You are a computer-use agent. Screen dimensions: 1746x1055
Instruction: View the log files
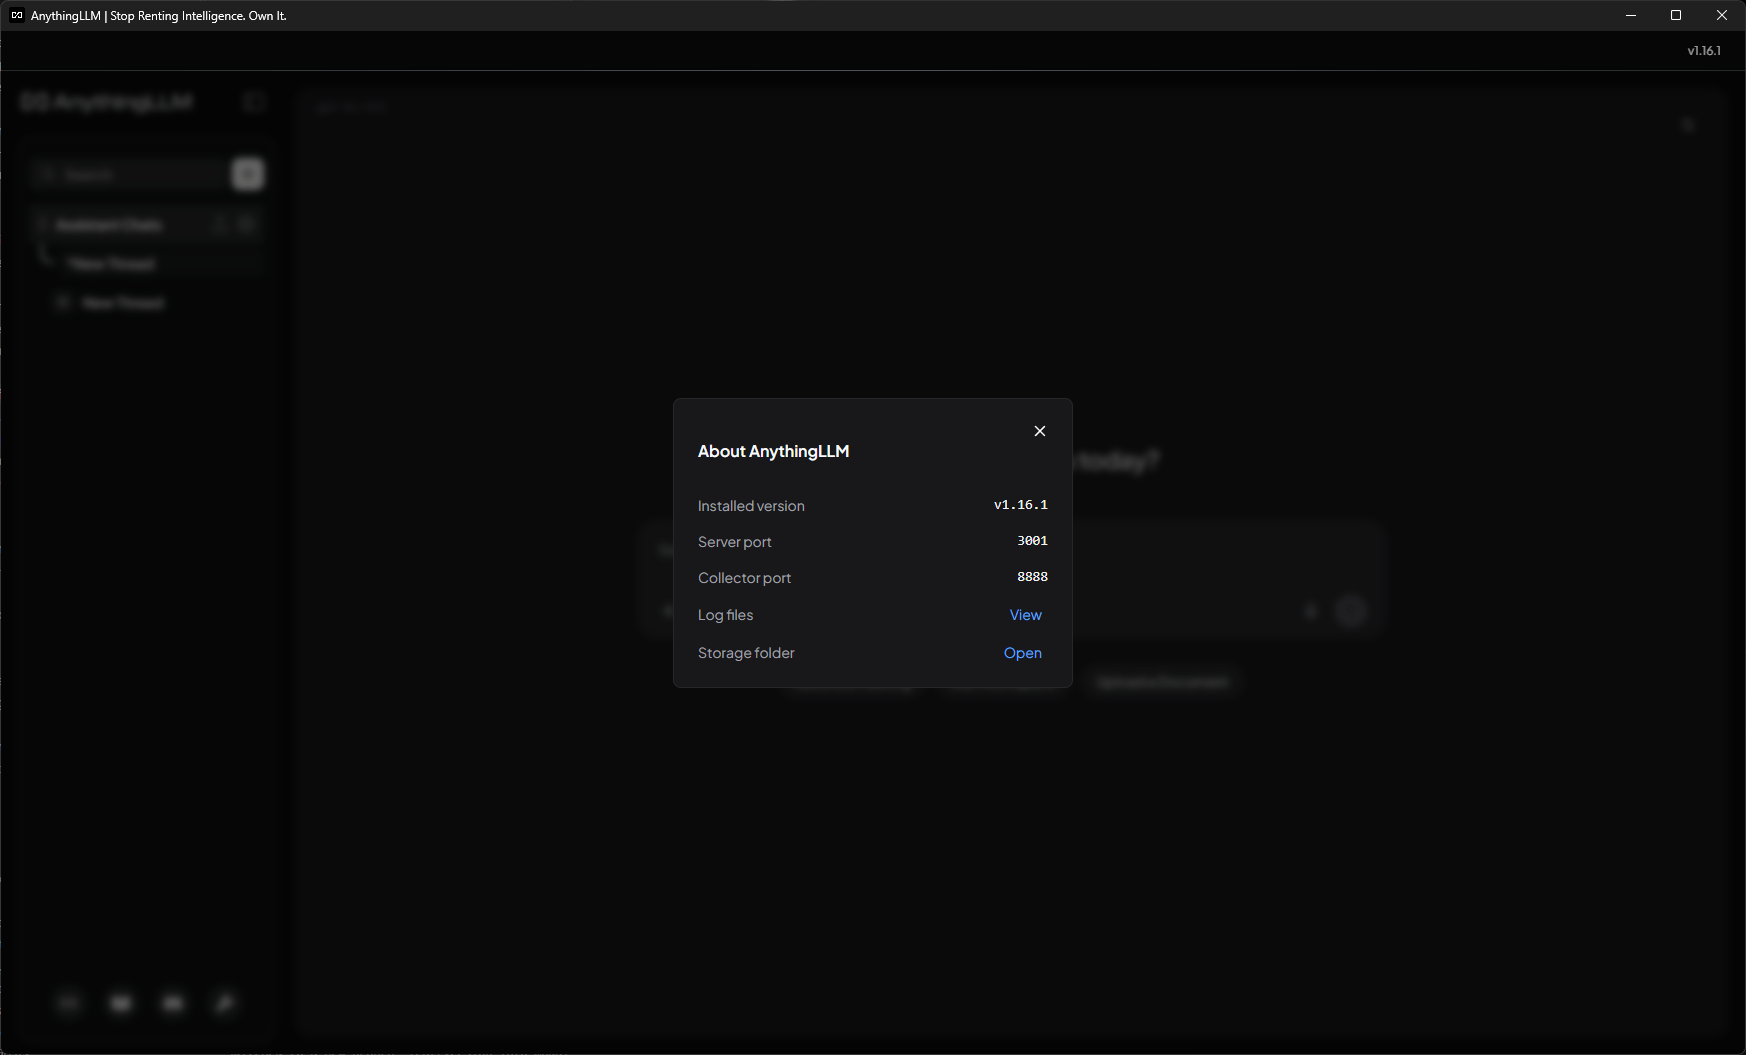[1026, 615]
